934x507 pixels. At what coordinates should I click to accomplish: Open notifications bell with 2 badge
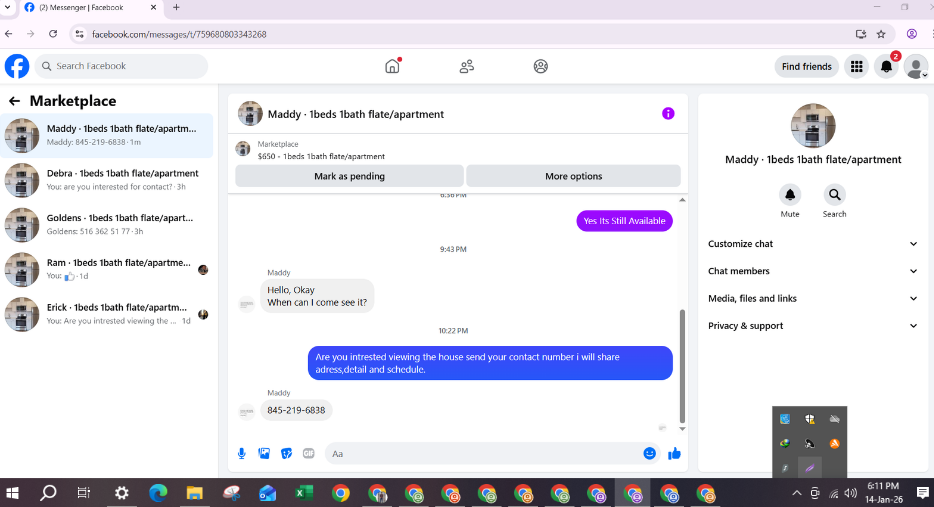[886, 66]
